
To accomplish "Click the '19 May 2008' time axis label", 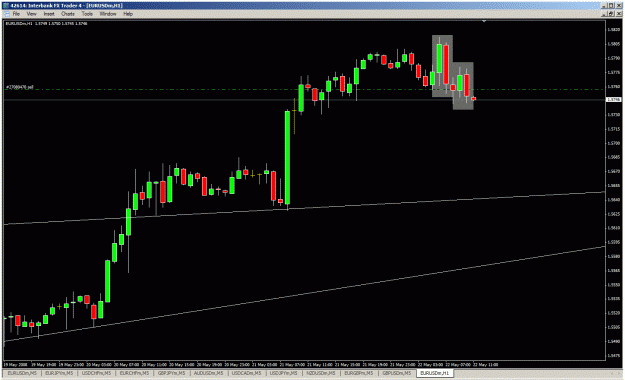I will coord(15,364).
